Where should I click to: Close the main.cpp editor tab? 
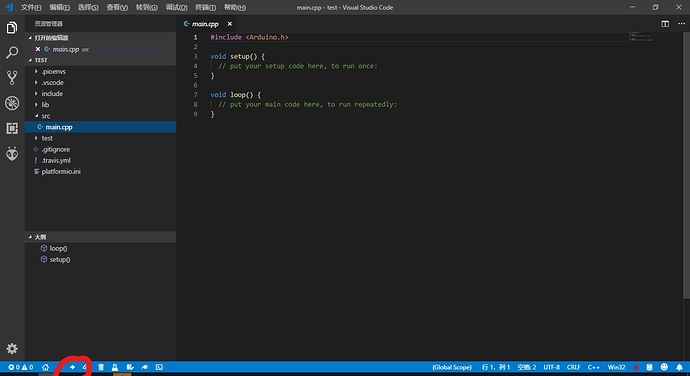pyautogui.click(x=230, y=24)
